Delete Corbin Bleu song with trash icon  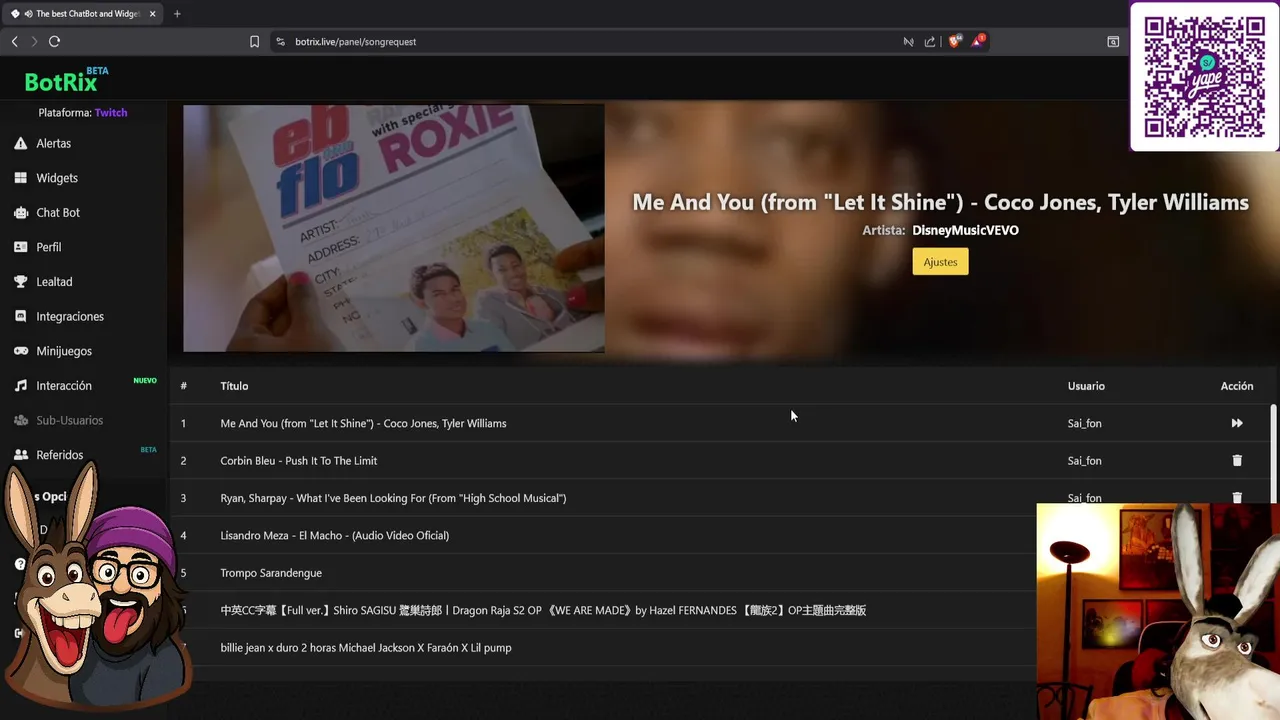(1237, 461)
